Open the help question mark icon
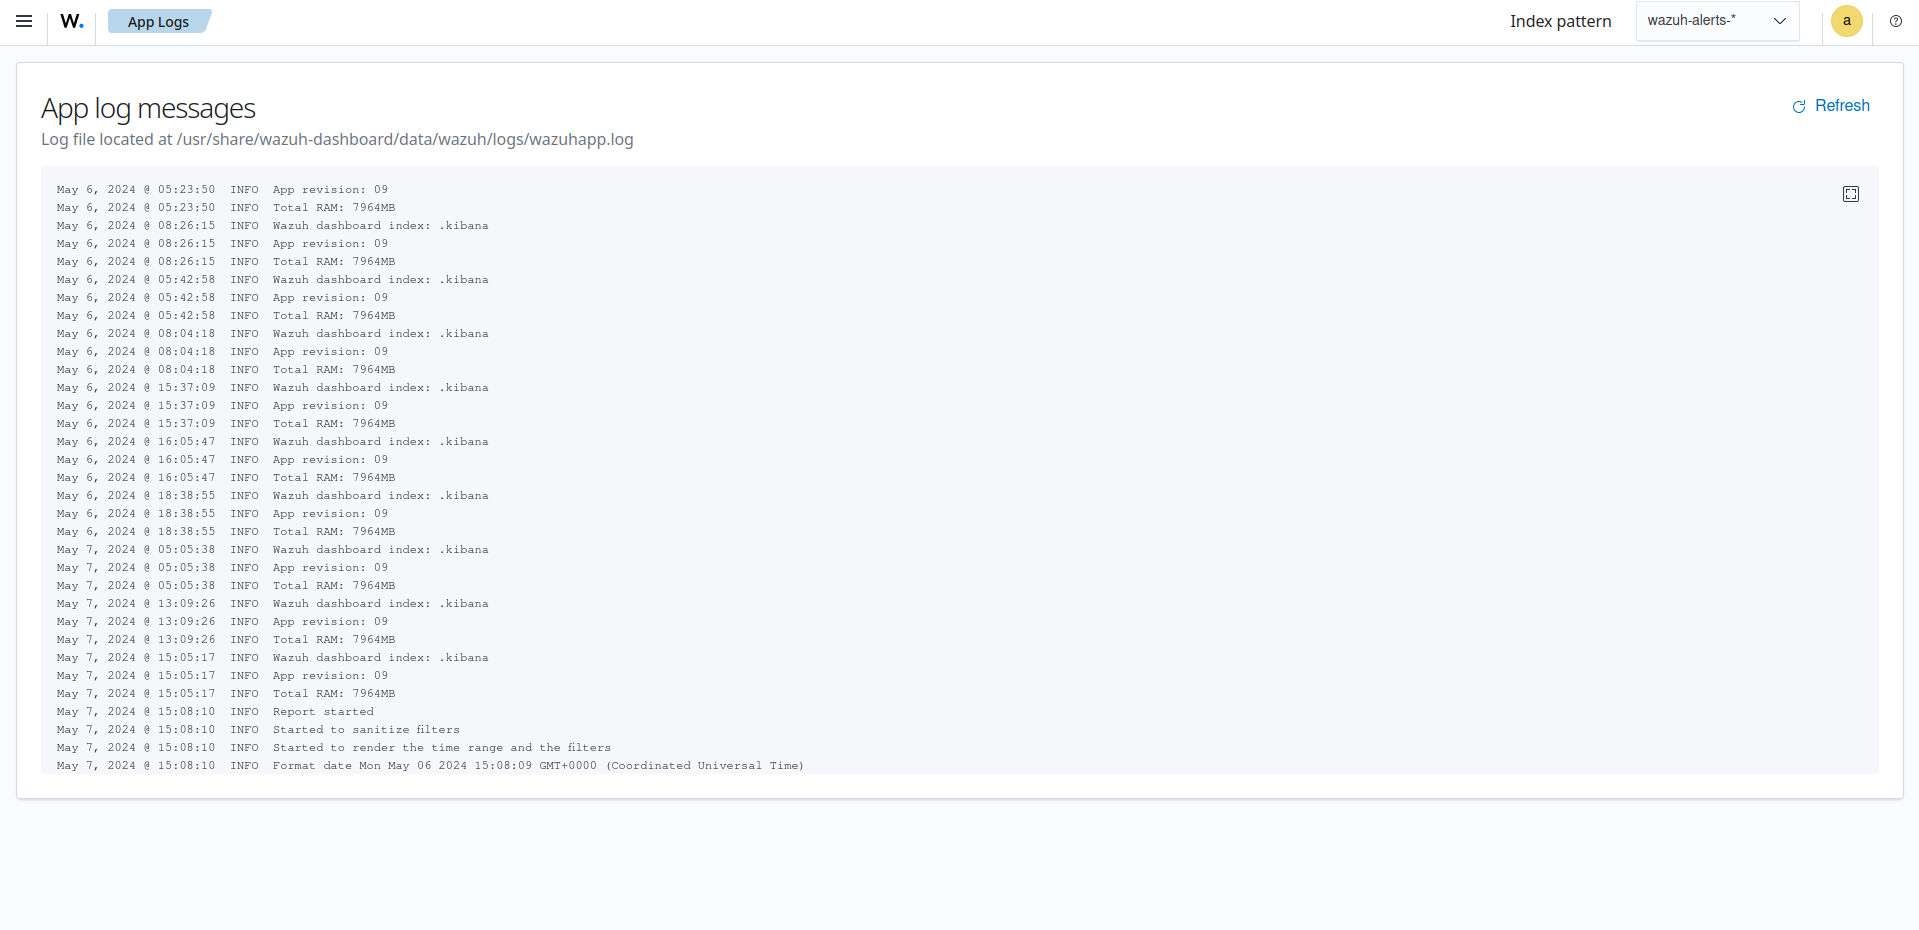Image resolution: width=1919 pixels, height=930 pixels. pos(1895,21)
